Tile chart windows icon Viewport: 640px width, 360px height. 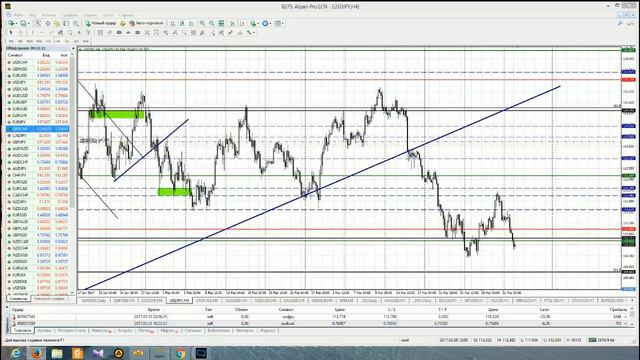click(221, 23)
